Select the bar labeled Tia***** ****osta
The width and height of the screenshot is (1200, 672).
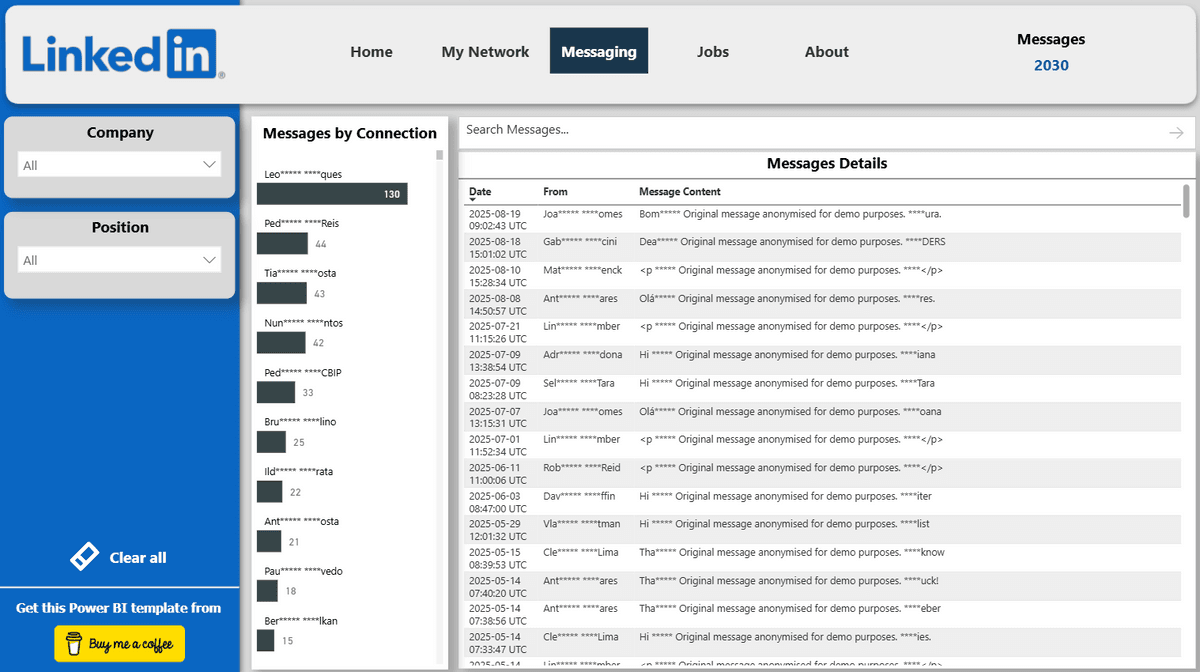pyautogui.click(x=281, y=293)
